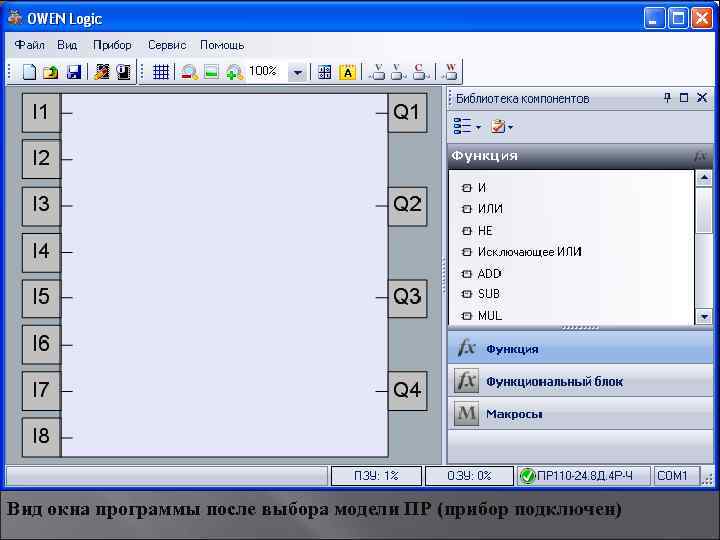
Task: Switch to the Функция category tab
Action: tap(580, 349)
